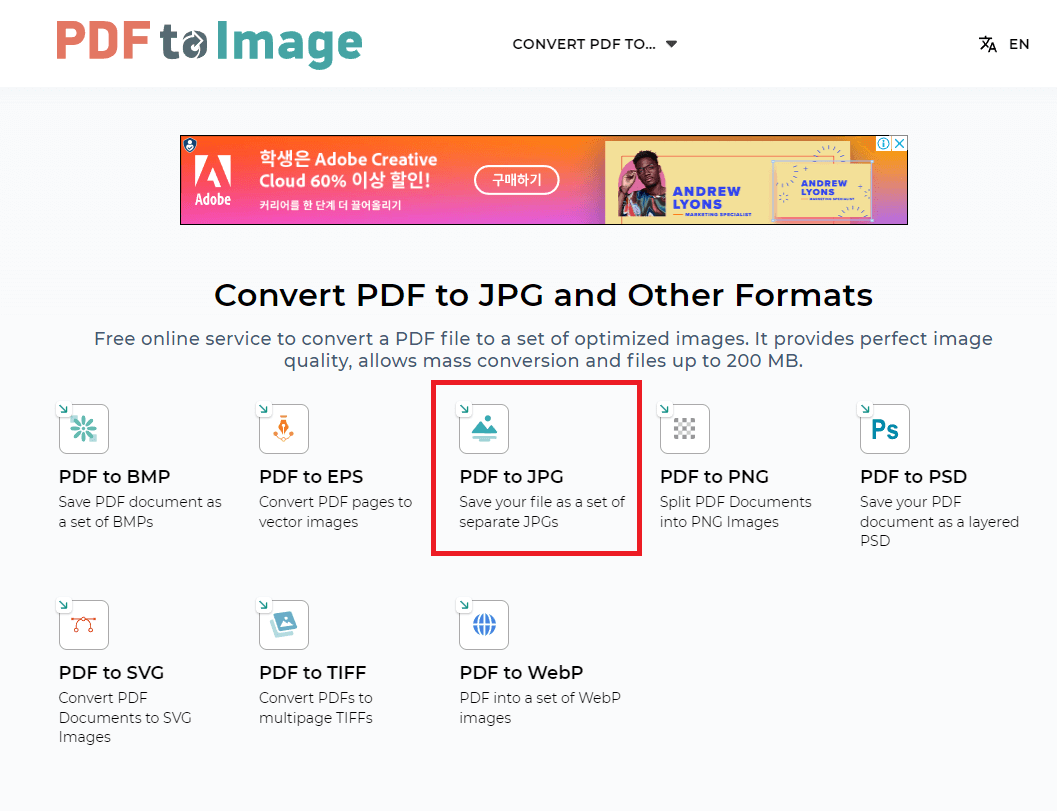Close the Adobe advertisement banner
1057x811 pixels.
899,143
